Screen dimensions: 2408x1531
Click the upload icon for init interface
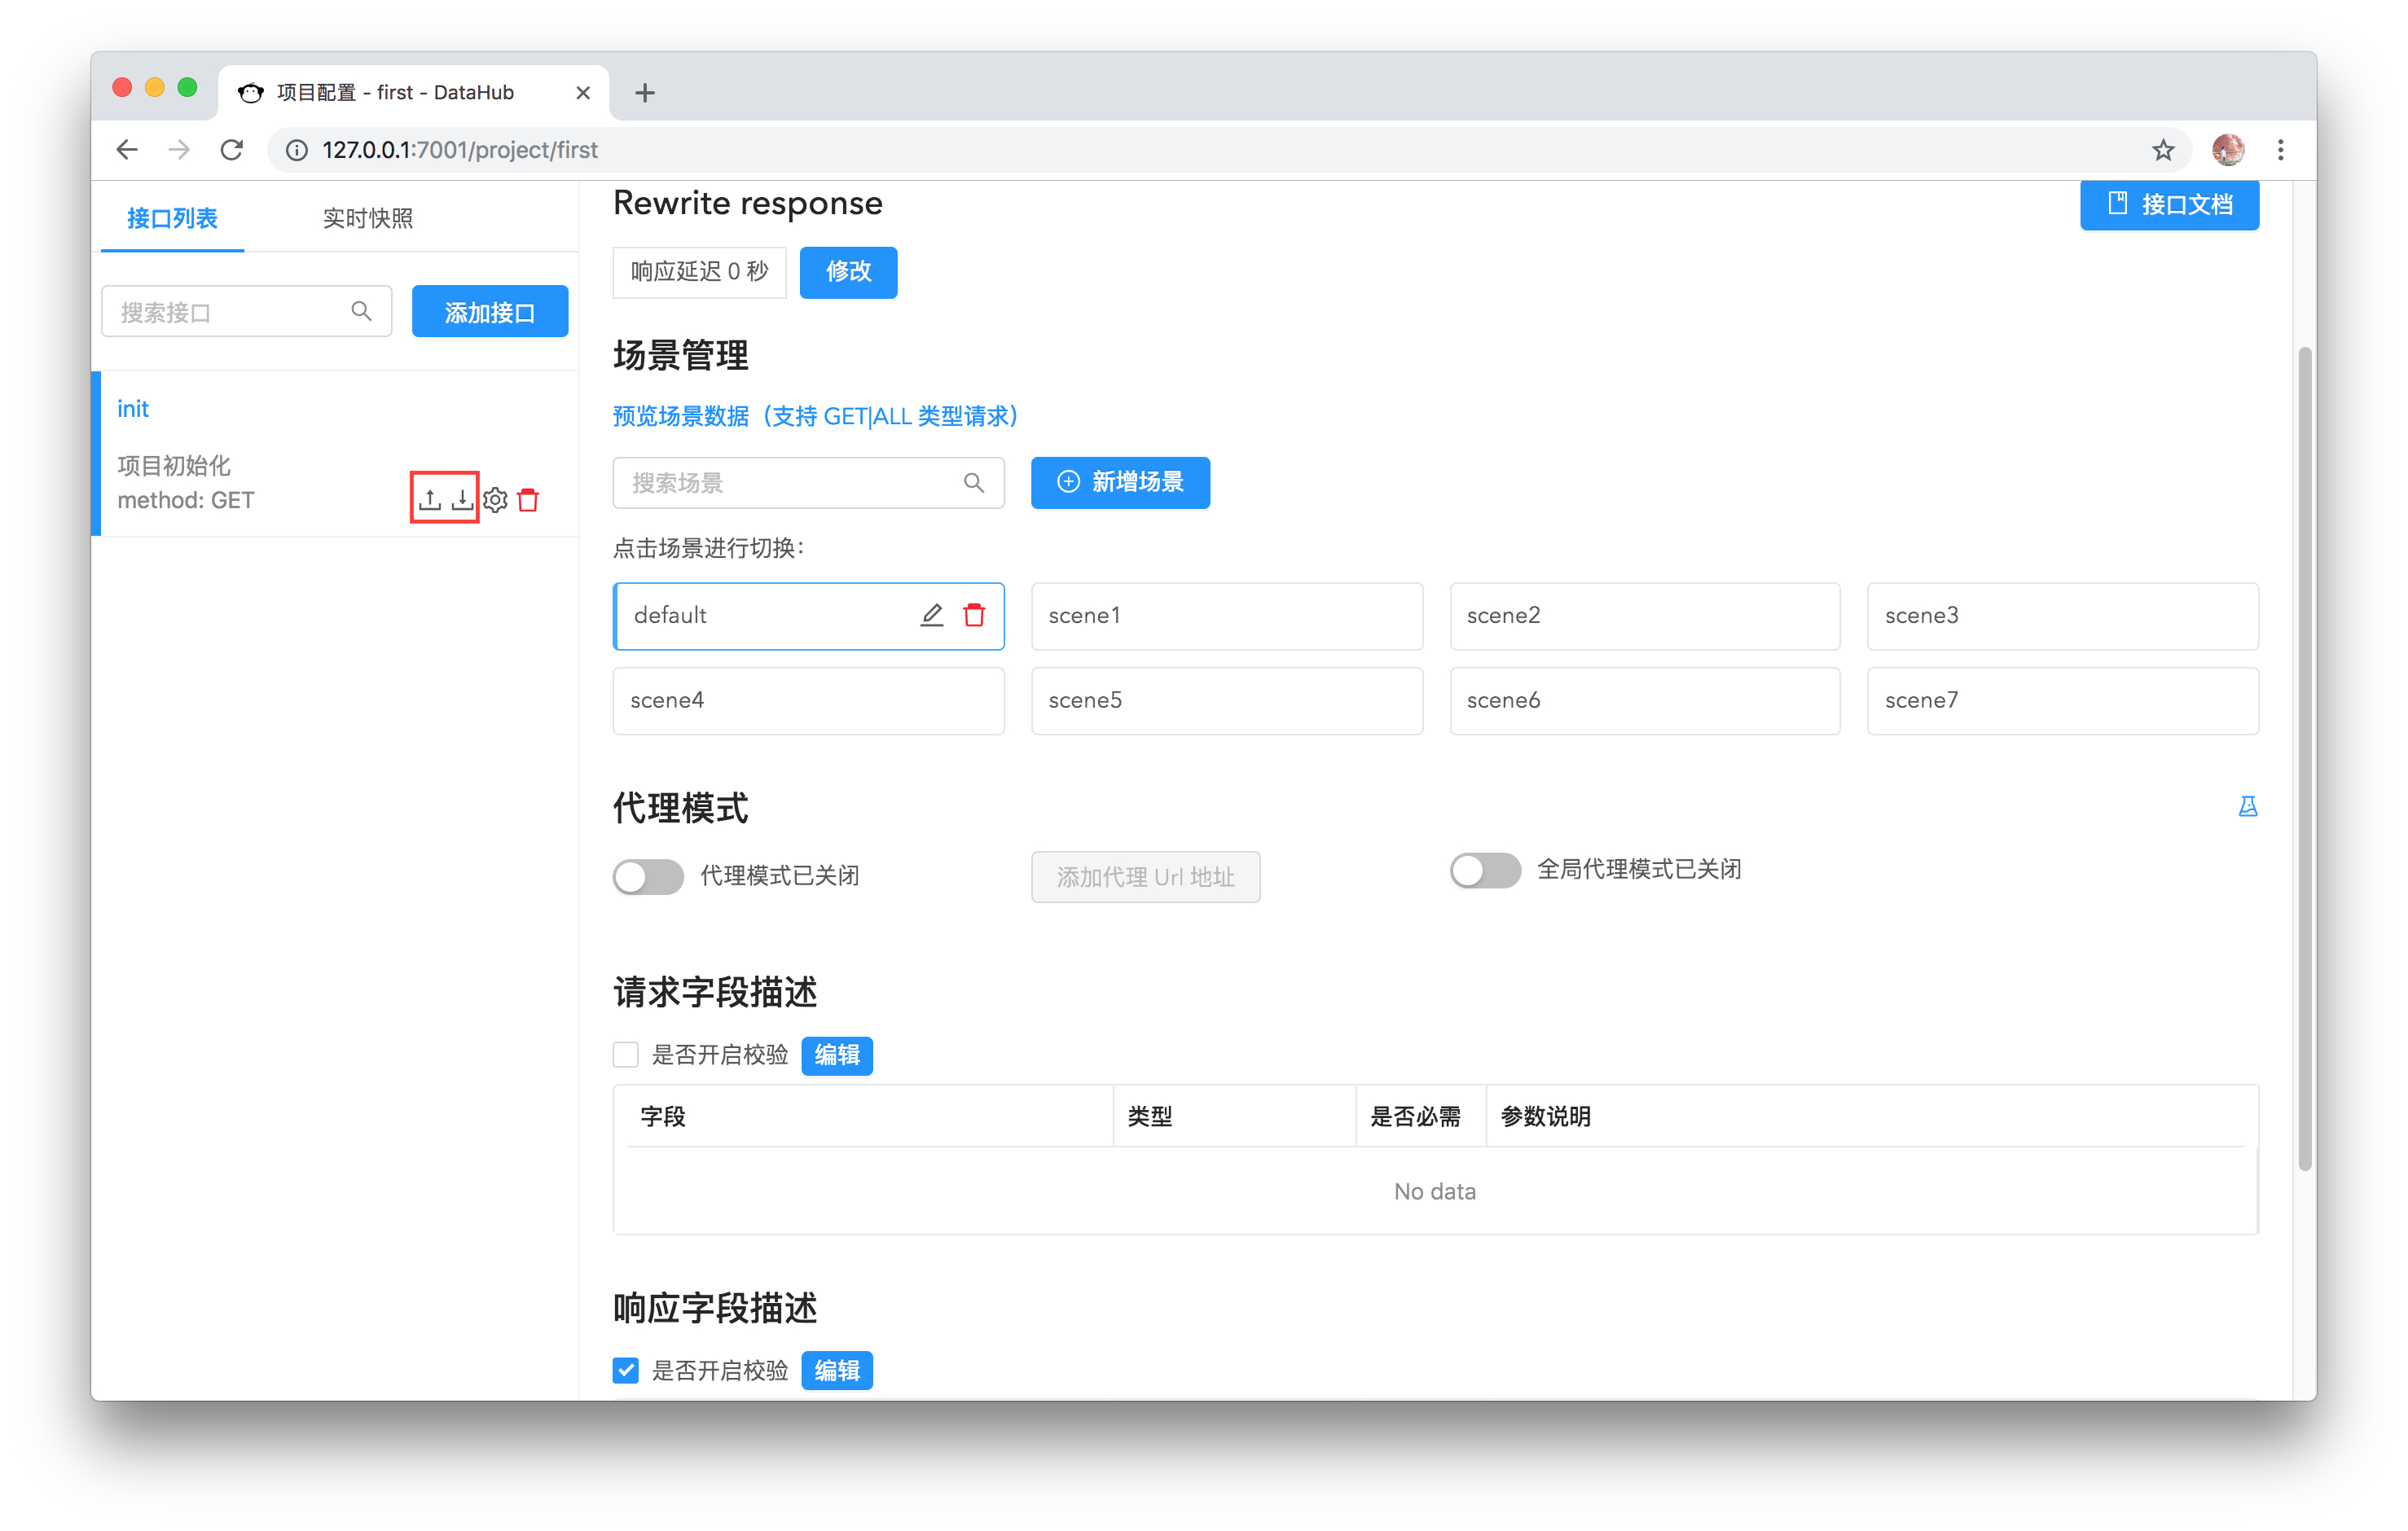tap(430, 499)
